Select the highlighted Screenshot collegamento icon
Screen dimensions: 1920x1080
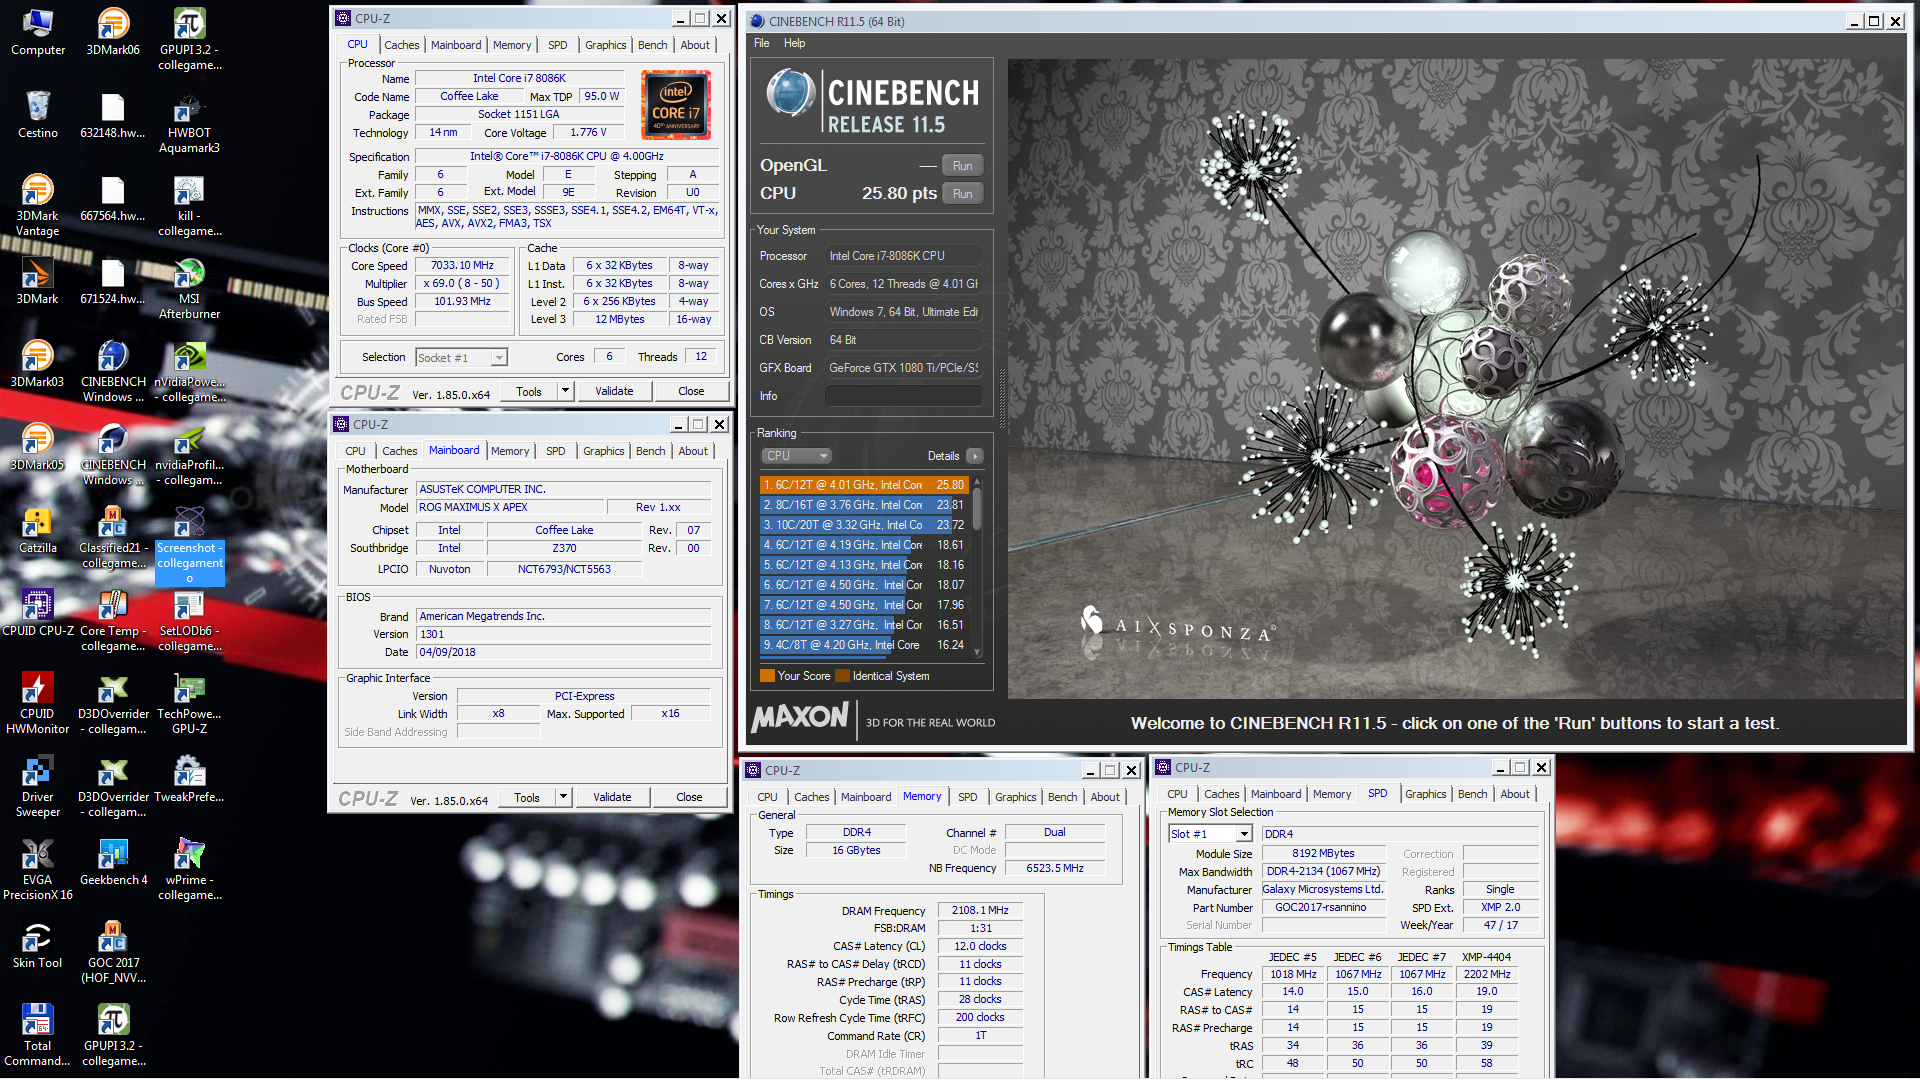189,545
